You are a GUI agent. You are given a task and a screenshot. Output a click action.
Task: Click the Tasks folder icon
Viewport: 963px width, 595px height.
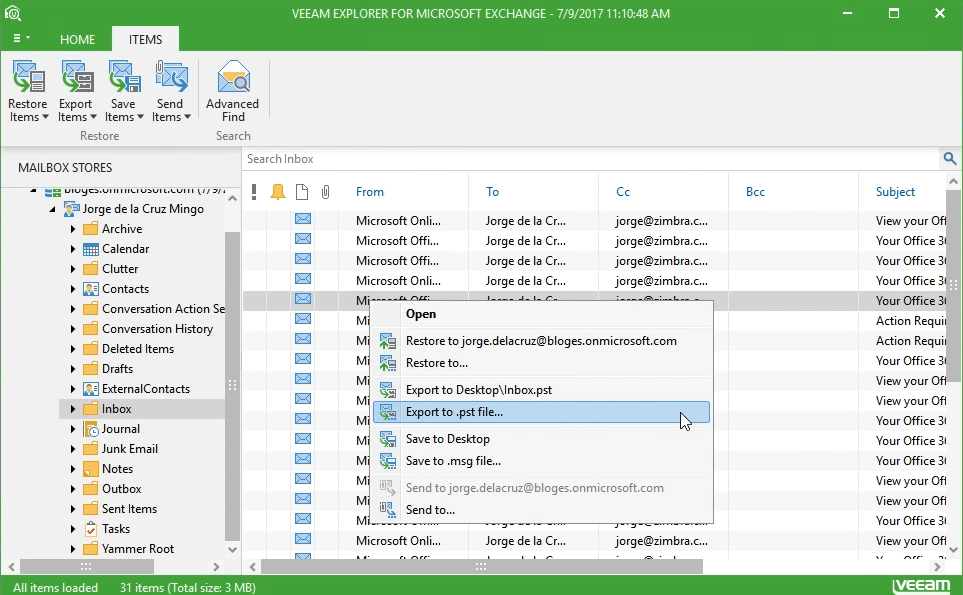tap(90, 529)
